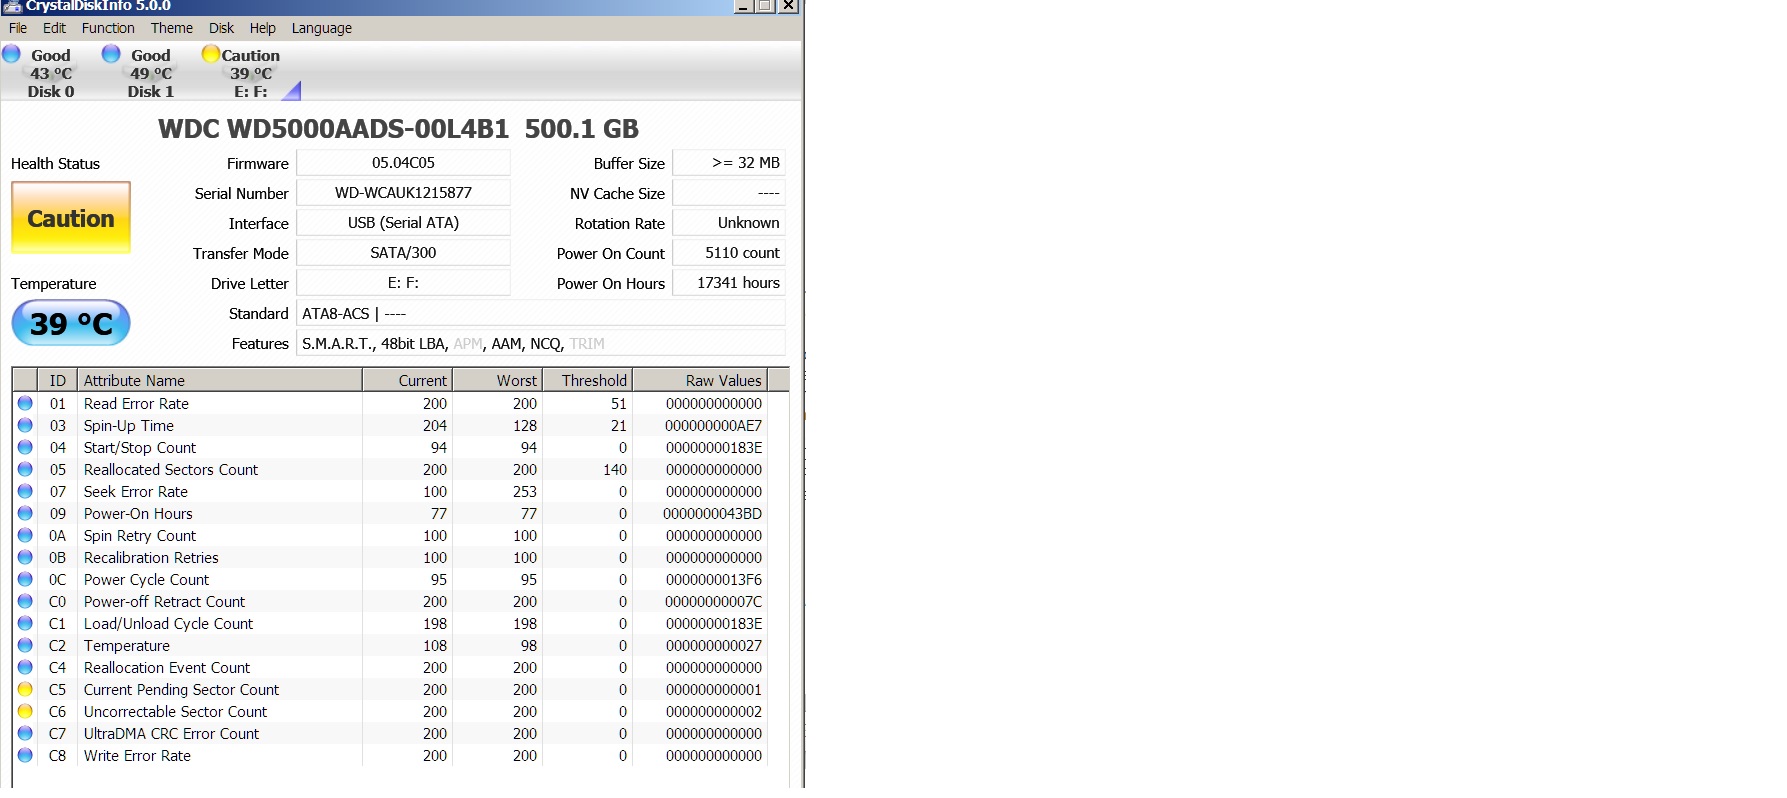Click the Firmware value field 05.04C05
This screenshot has height=798, width=1787.
point(403,163)
